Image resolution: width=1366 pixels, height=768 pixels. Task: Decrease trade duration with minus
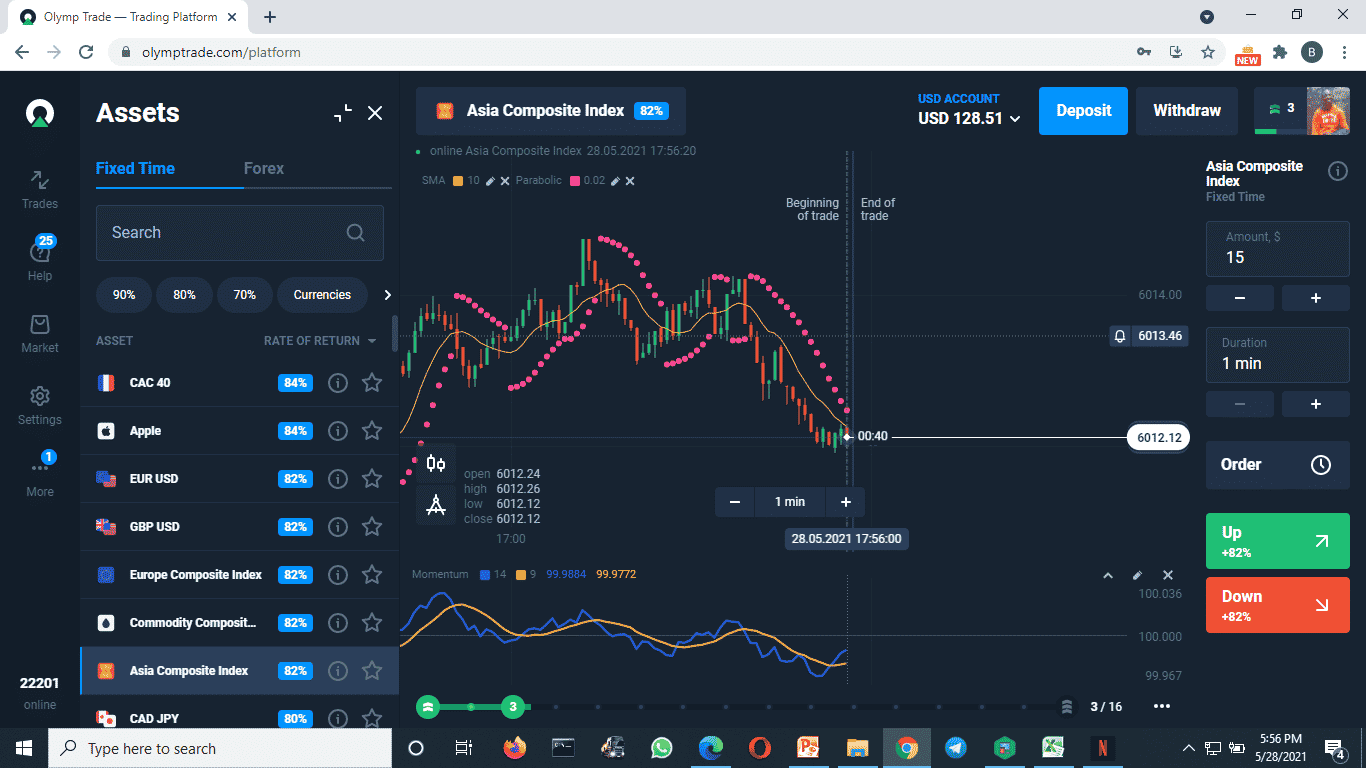click(x=1240, y=404)
